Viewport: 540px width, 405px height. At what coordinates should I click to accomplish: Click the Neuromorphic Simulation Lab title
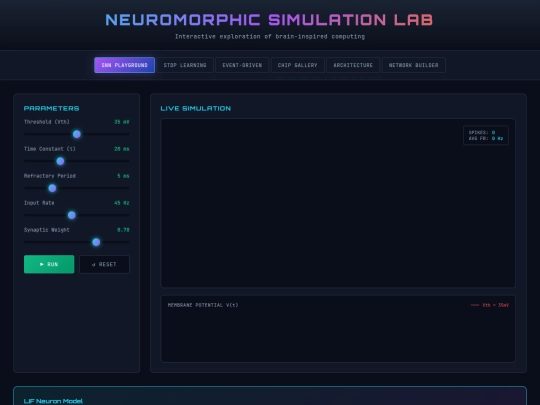click(269, 20)
